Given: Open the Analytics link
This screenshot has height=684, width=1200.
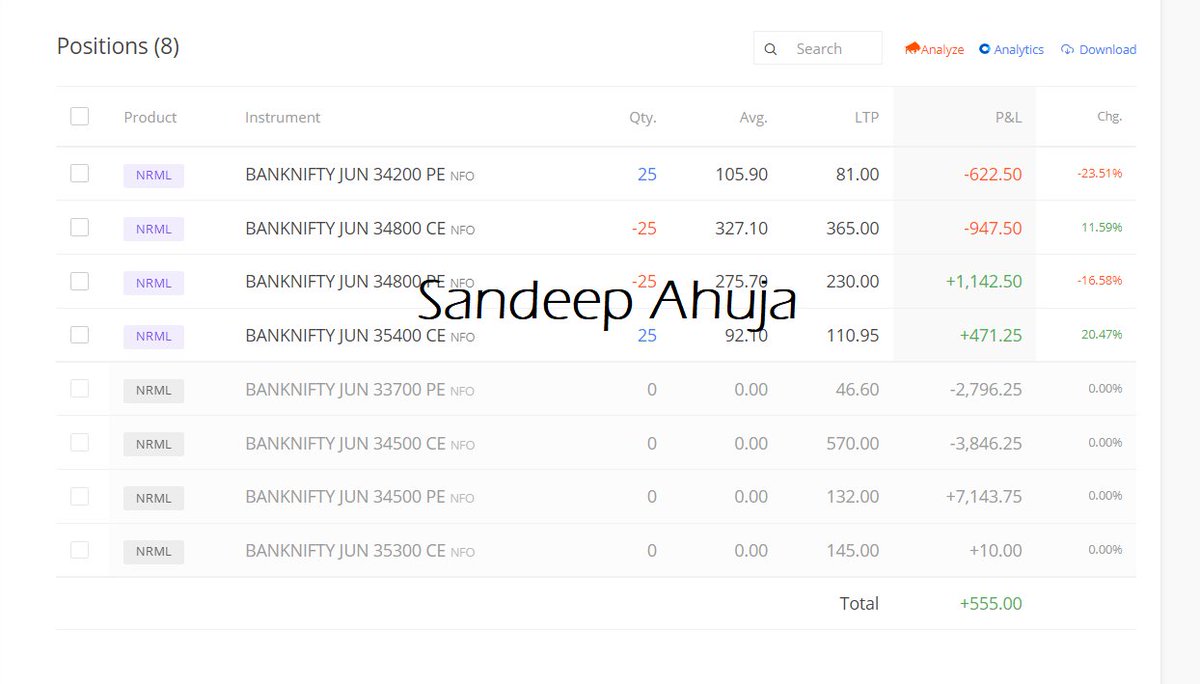Looking at the screenshot, I should [1018, 49].
